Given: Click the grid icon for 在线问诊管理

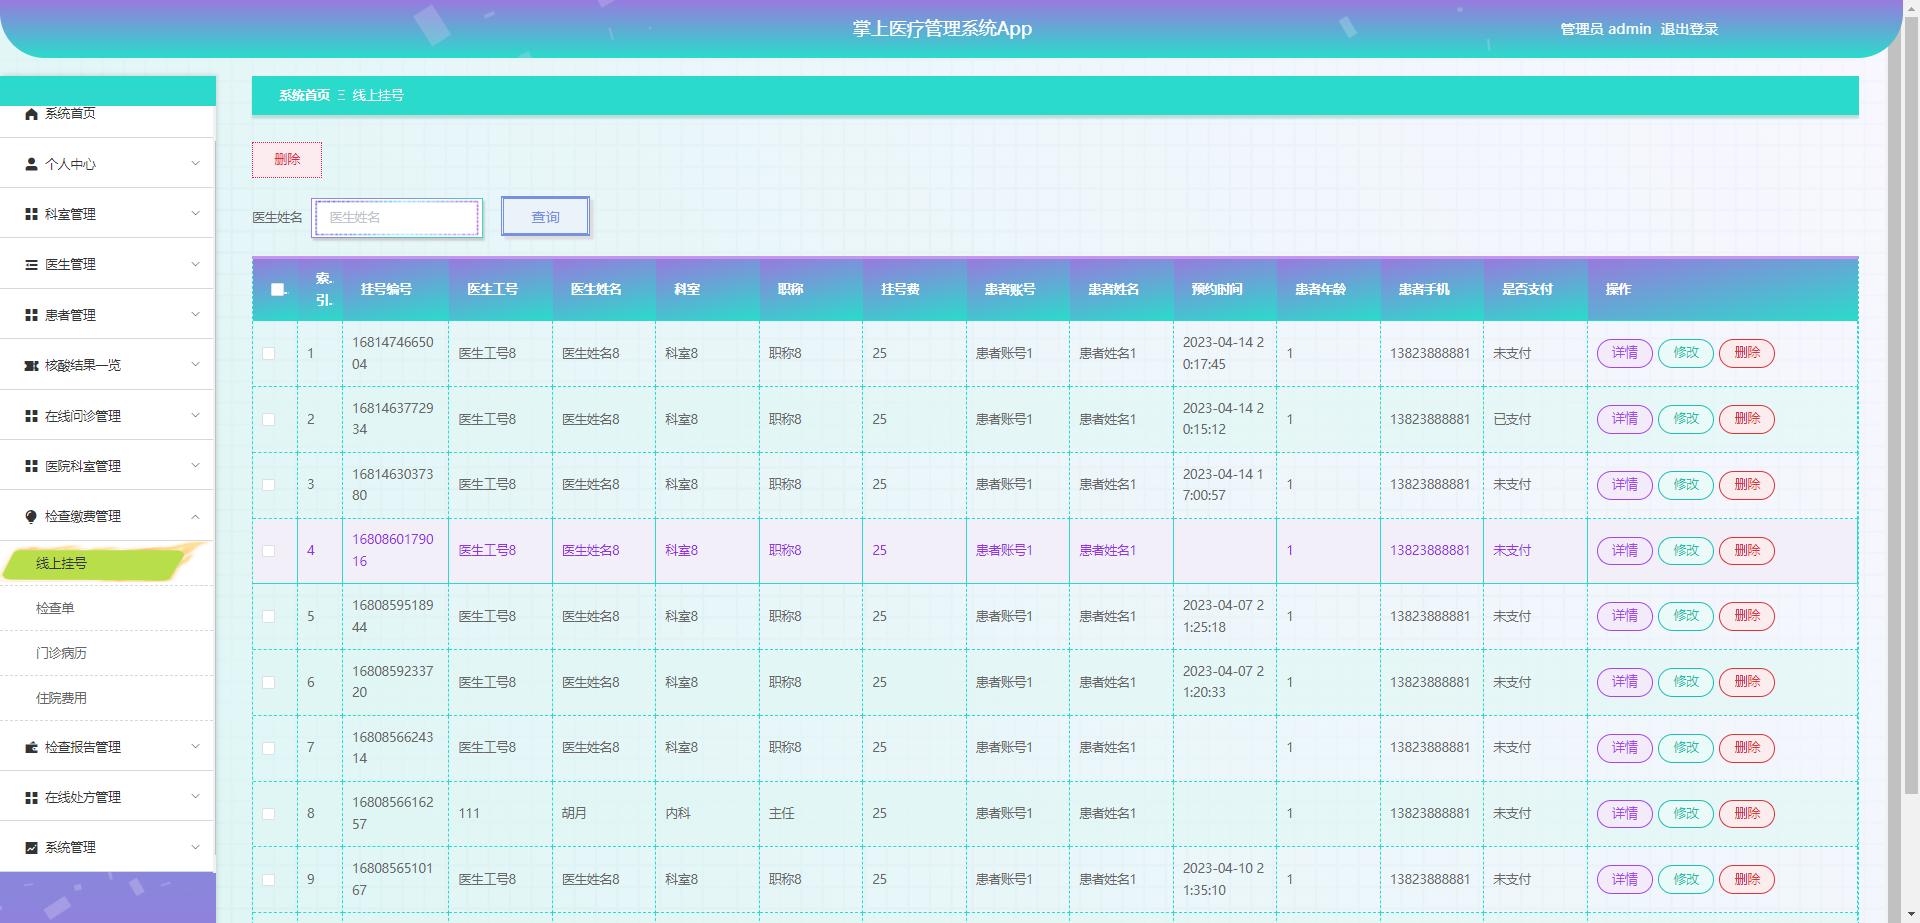Looking at the screenshot, I should point(31,416).
